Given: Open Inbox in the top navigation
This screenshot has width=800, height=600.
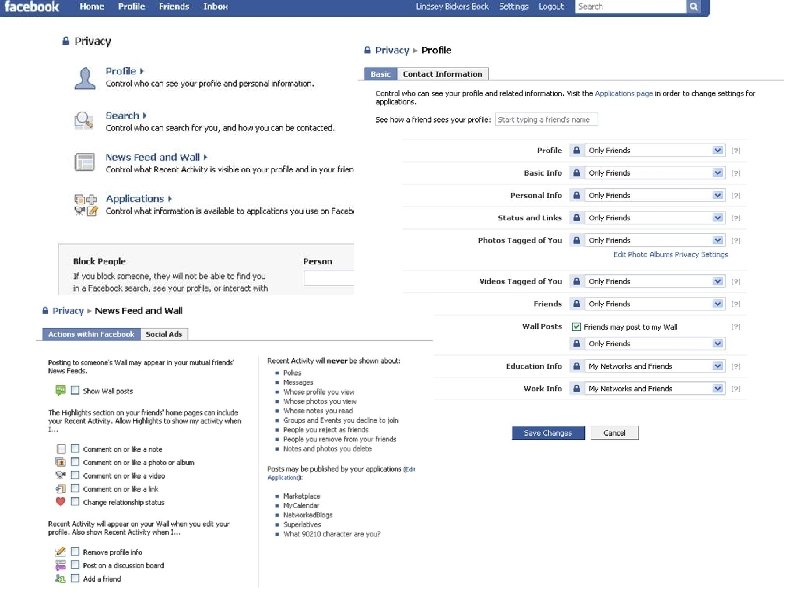Looking at the screenshot, I should tap(215, 7).
